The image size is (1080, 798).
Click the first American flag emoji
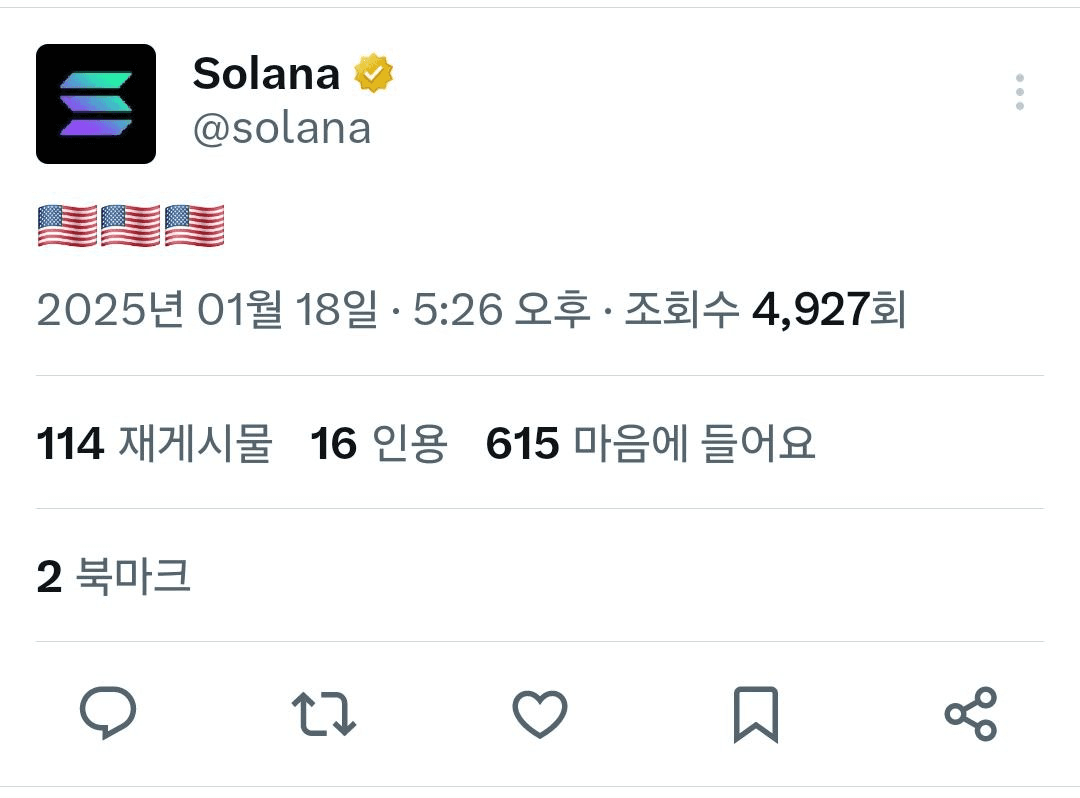(67, 225)
